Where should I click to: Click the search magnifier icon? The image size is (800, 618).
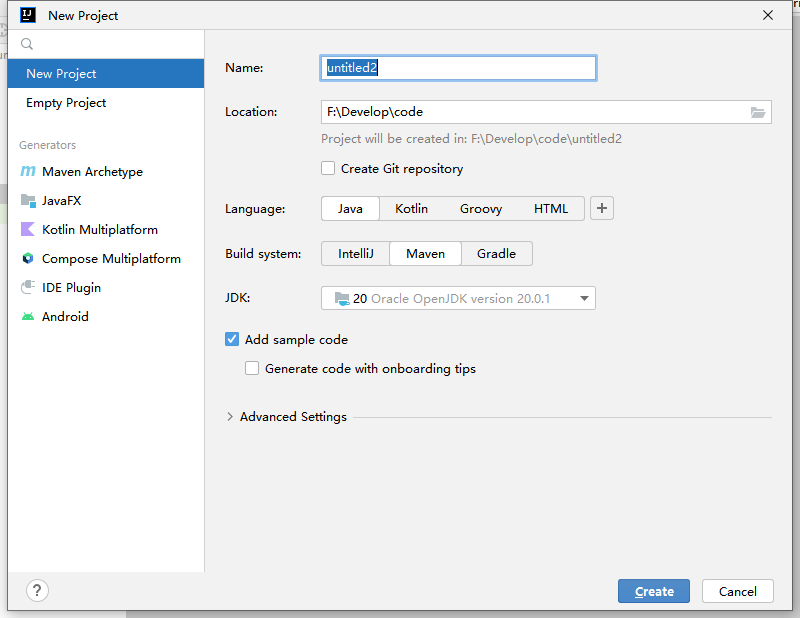pos(27,45)
